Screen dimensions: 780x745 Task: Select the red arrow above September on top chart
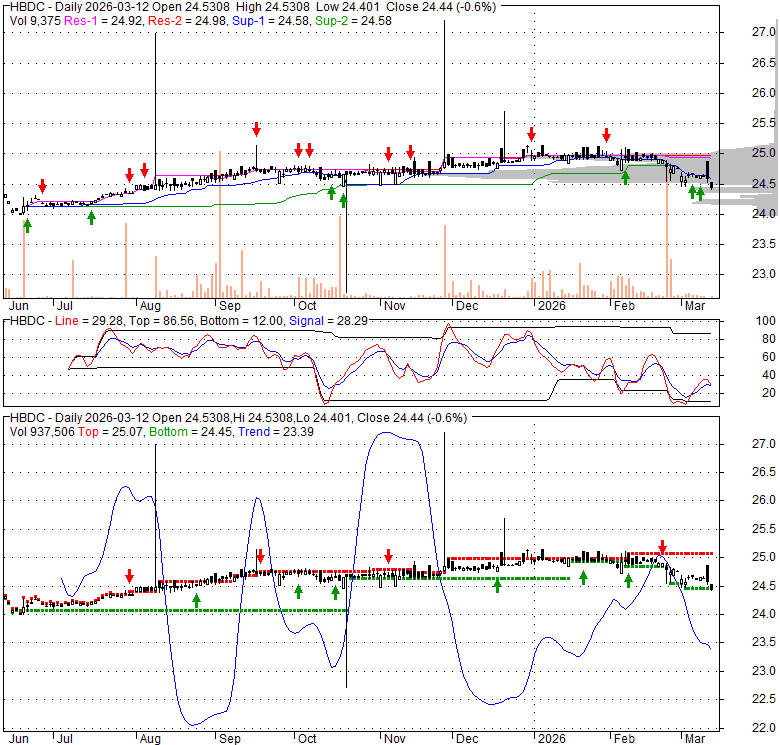coord(256,129)
